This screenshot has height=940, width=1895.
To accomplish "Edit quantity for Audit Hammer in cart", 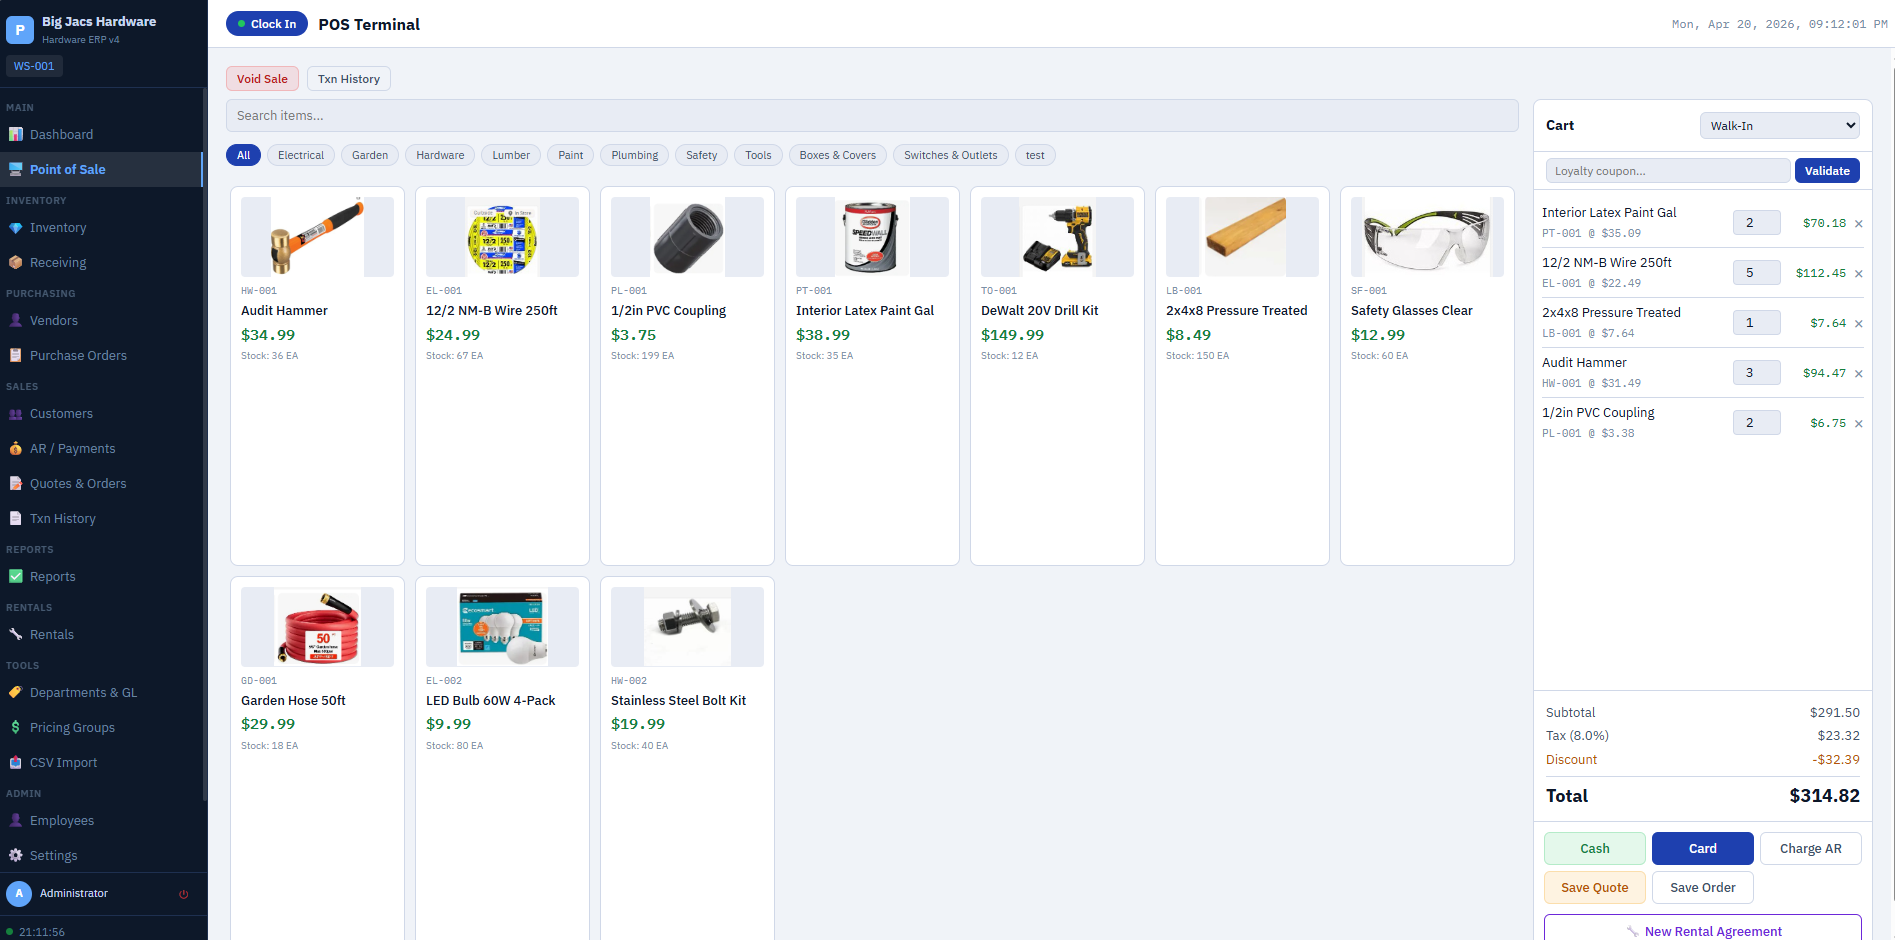I will coord(1757,373).
